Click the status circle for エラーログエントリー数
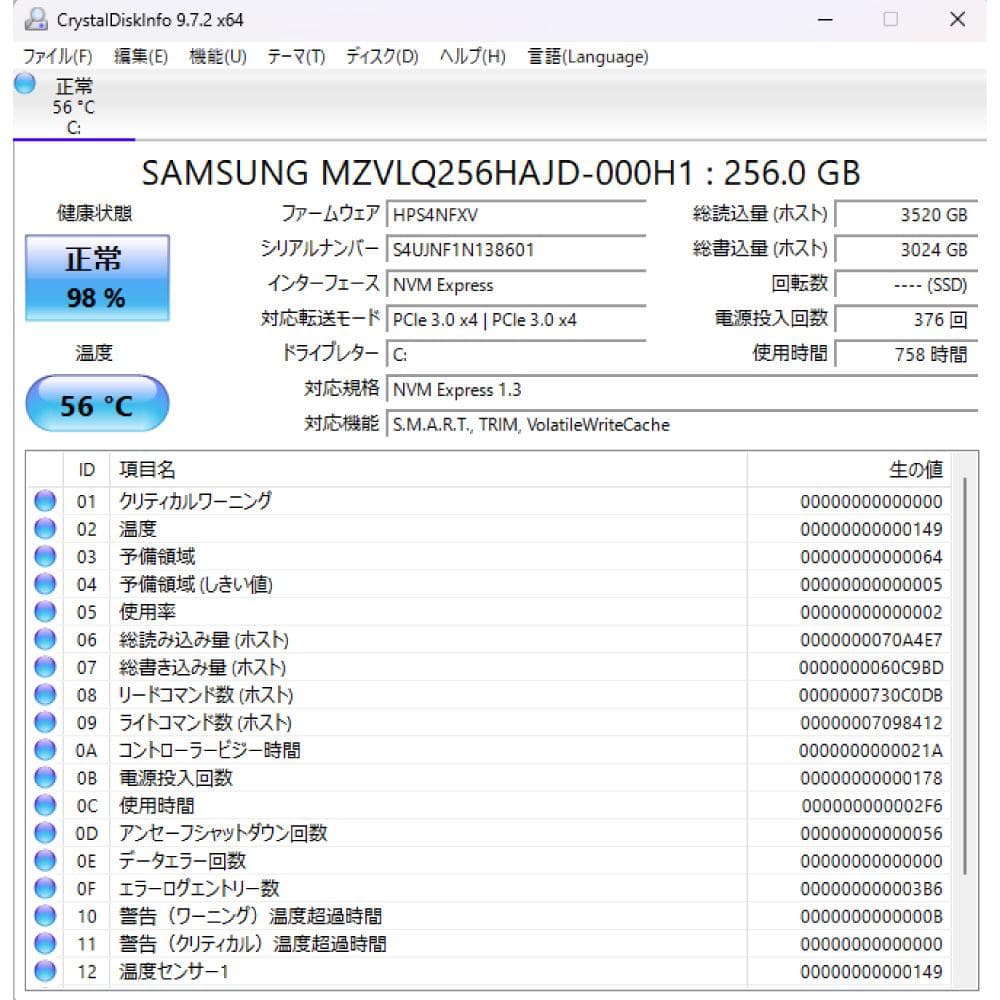1000x1000 pixels. (44, 888)
